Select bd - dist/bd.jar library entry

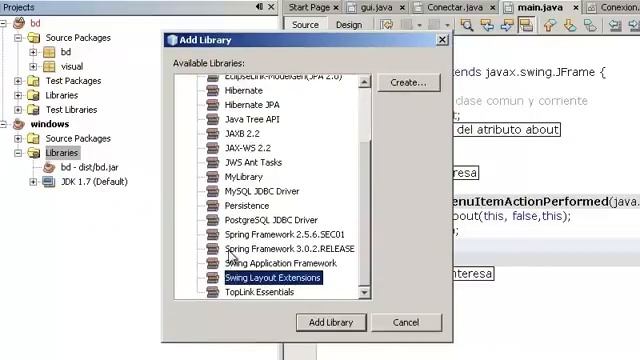[x=89, y=167]
